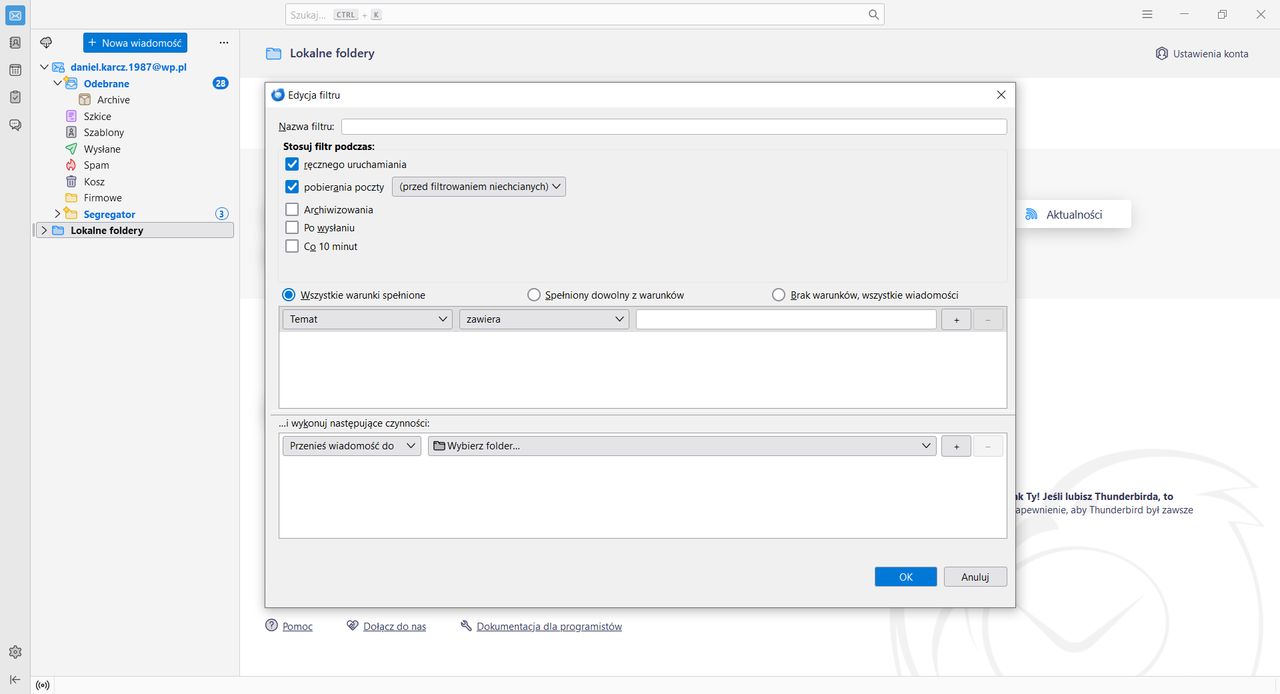Collapse the Odebrane folder
The width and height of the screenshot is (1280, 694).
tap(58, 83)
